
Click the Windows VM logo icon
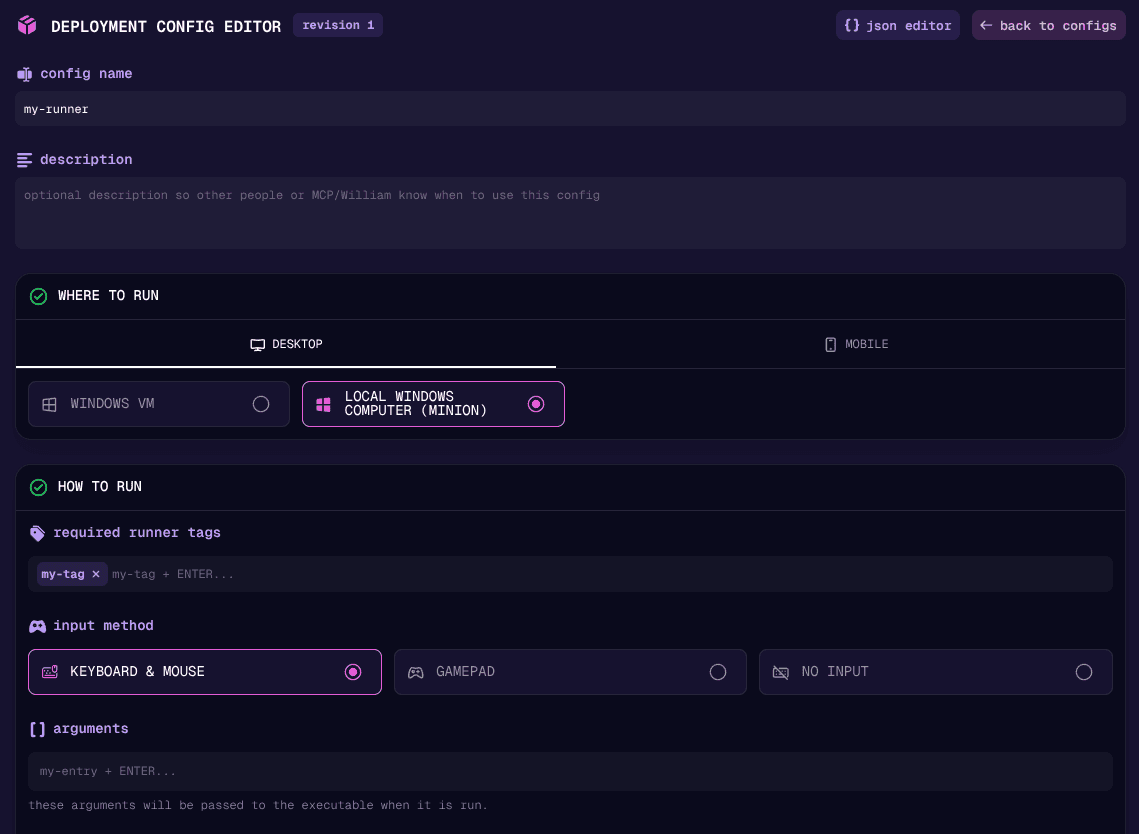[49, 405]
